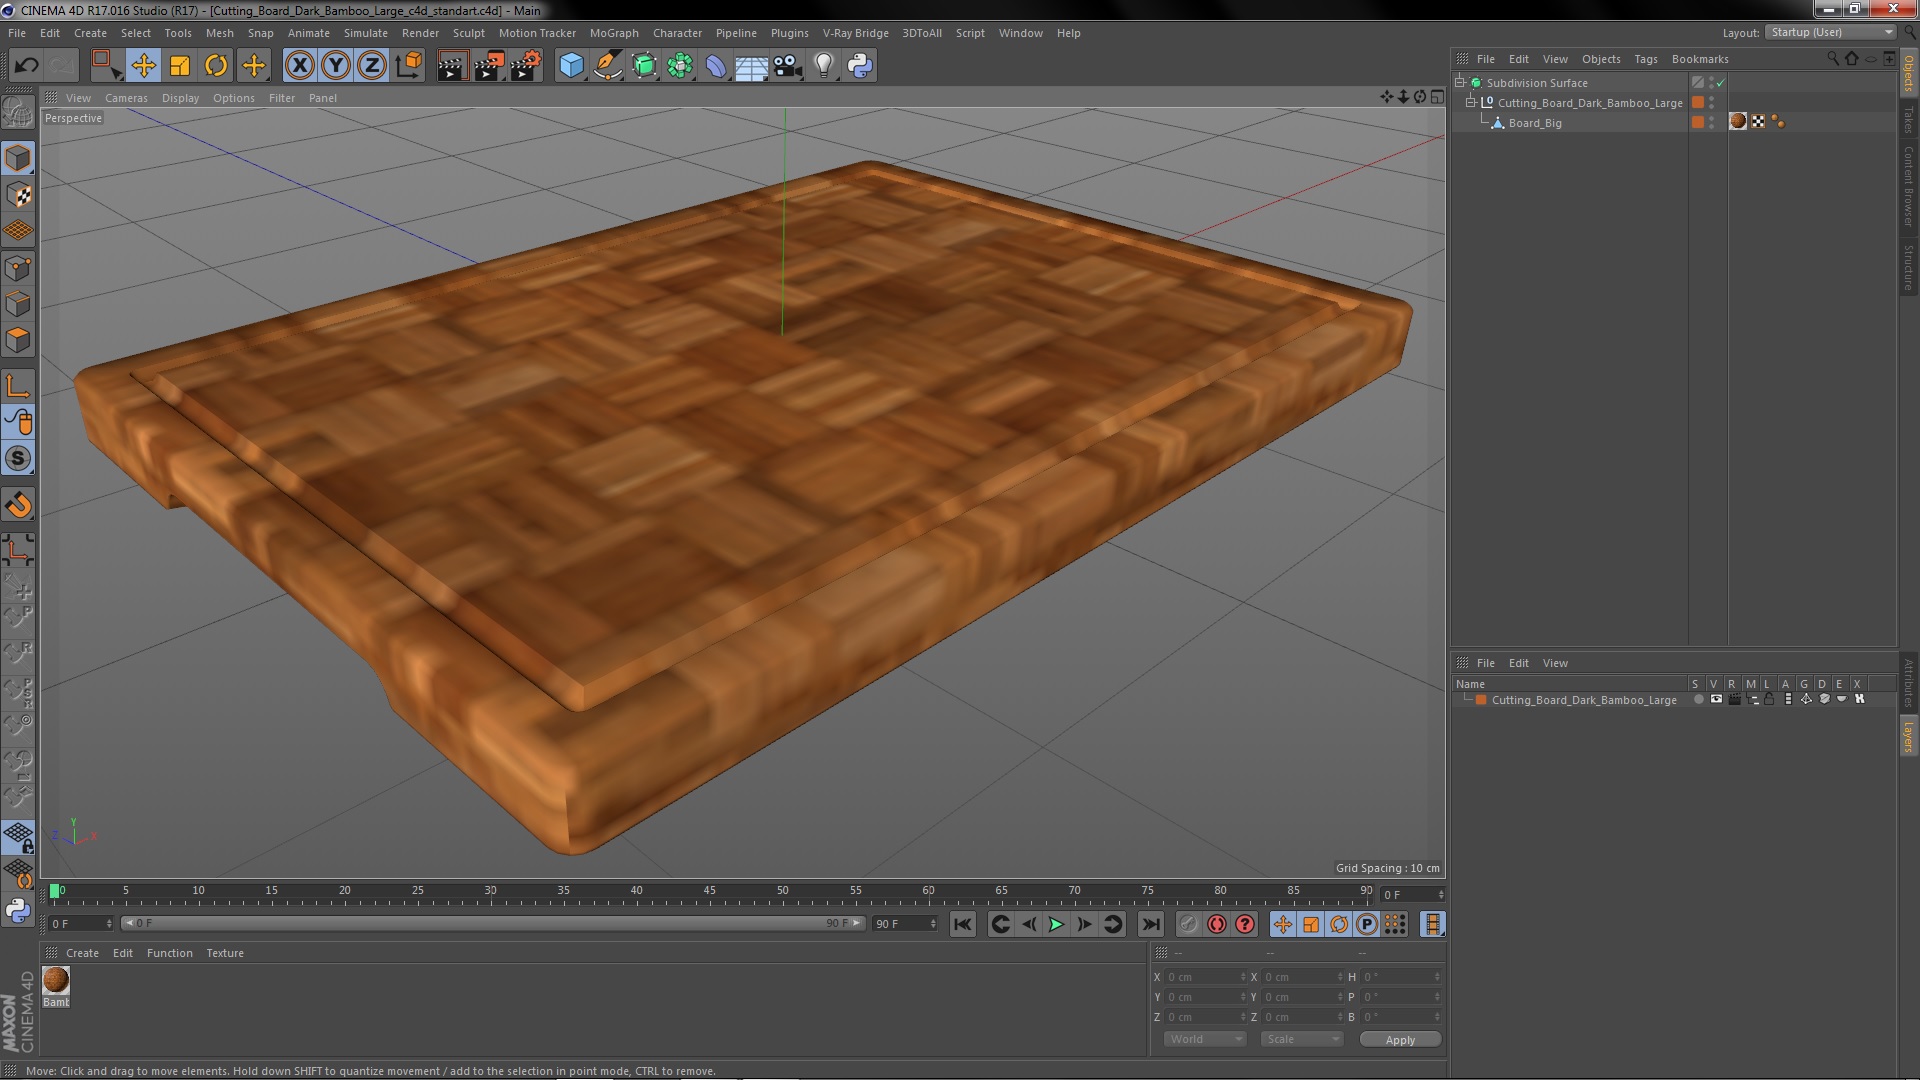Click Make Editable icon in left toolbar
This screenshot has height=1080, width=1920.
coord(18,113)
